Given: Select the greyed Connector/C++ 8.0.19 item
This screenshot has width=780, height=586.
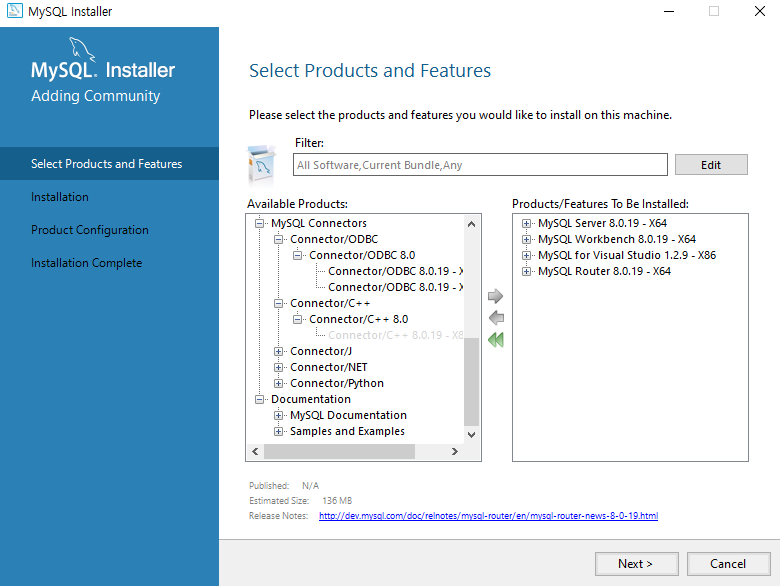Looking at the screenshot, I should (x=395, y=335).
